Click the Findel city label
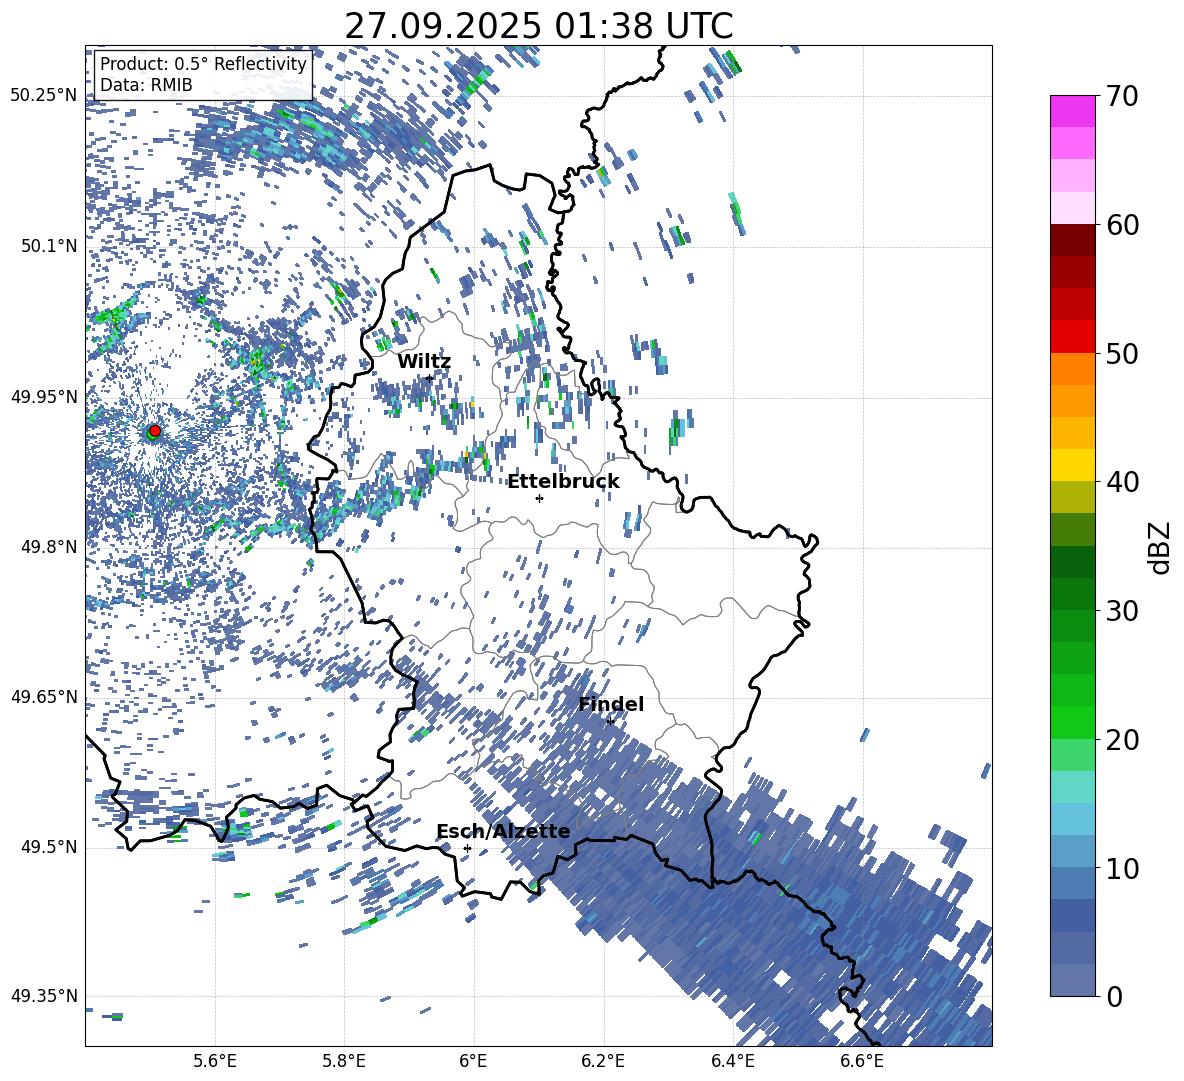Screen dimensions: 1184x1081 [611, 704]
